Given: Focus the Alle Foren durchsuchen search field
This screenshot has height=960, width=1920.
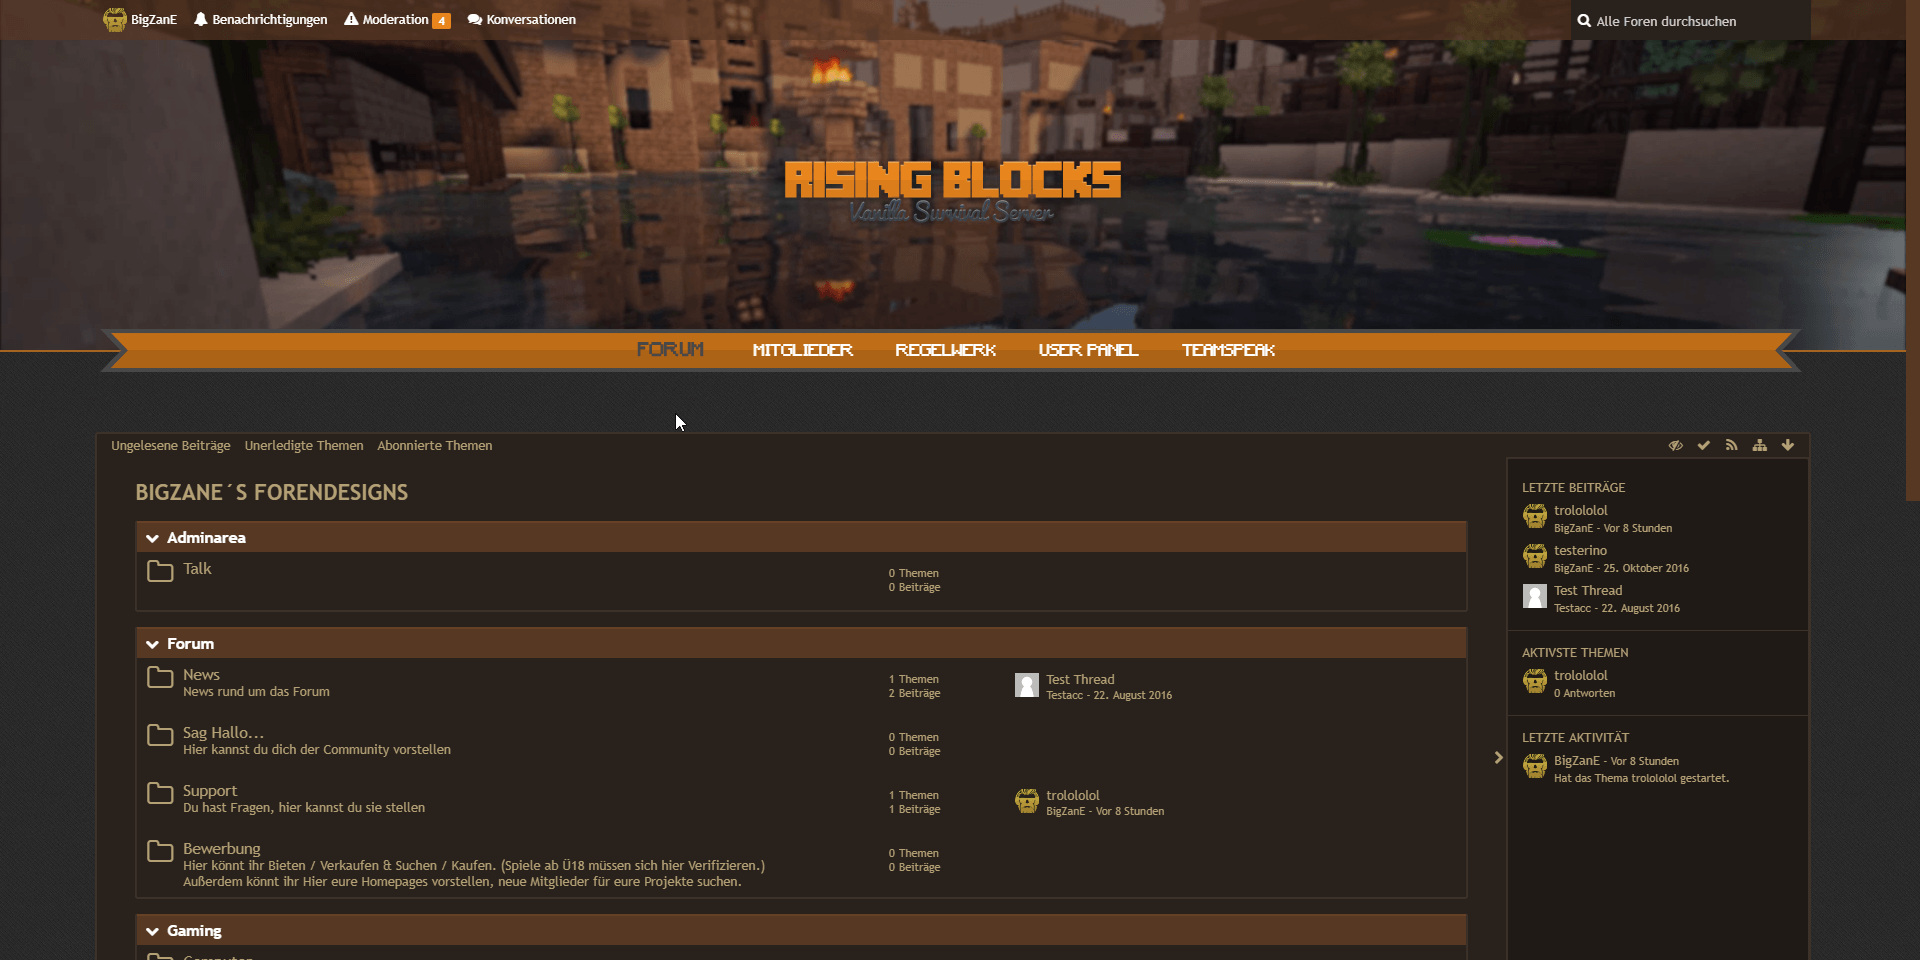Looking at the screenshot, I should coord(1690,20).
